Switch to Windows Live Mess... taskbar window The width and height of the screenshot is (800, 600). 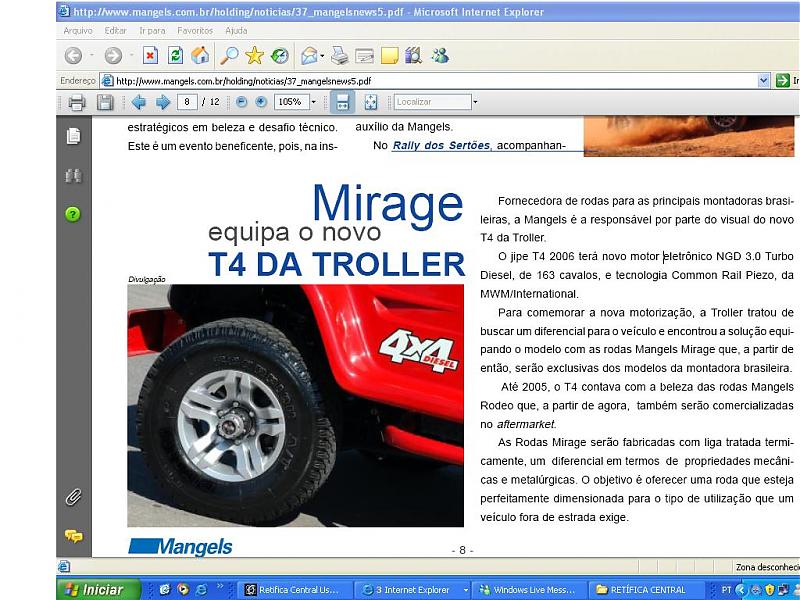(530, 590)
